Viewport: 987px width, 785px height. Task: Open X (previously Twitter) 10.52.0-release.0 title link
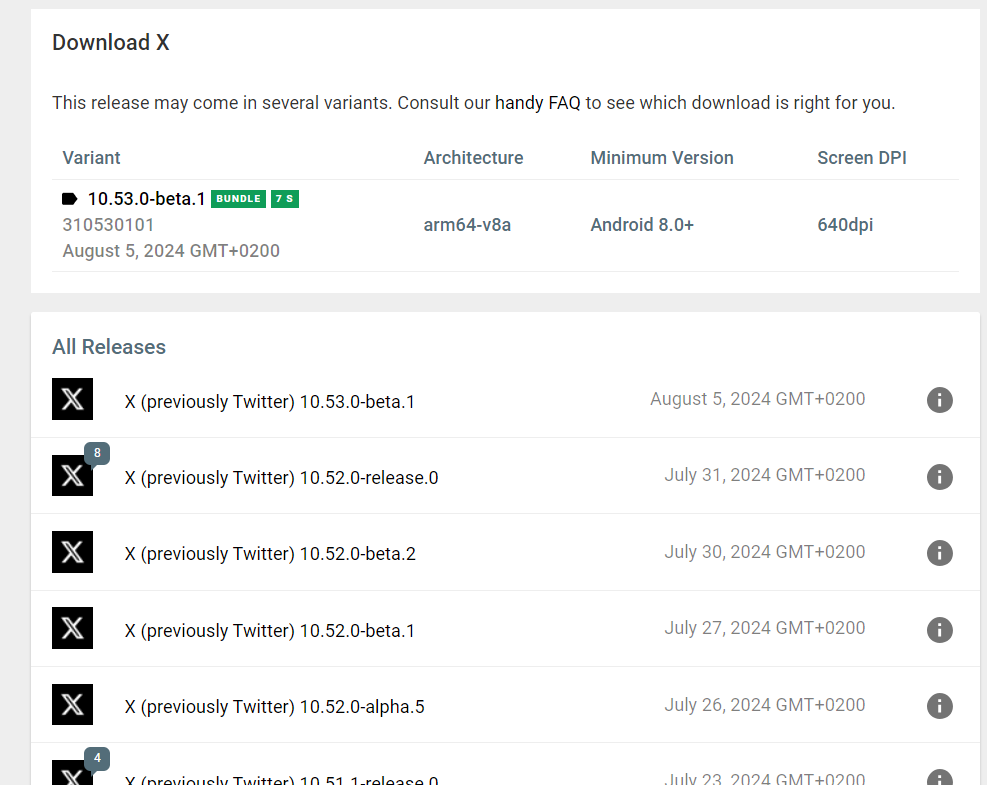[281, 478]
